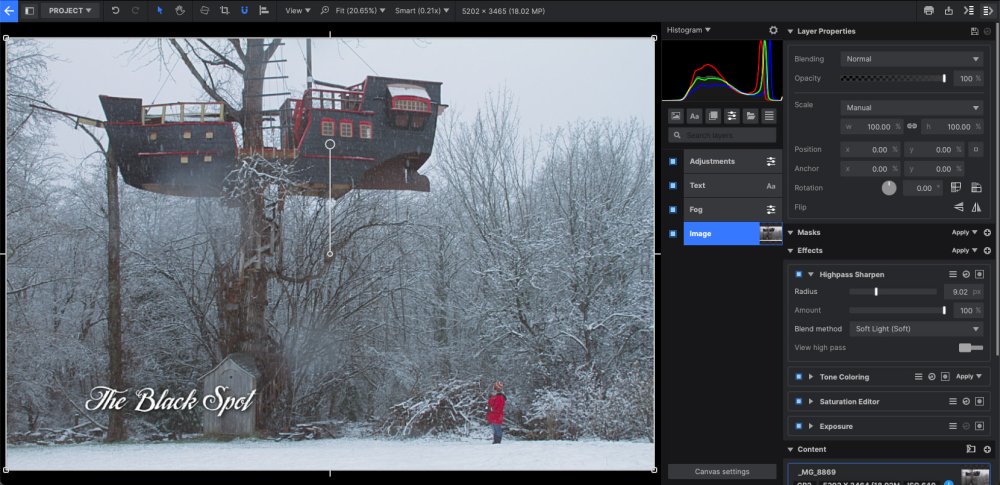Click the link width-height proportions icon

(x=912, y=127)
